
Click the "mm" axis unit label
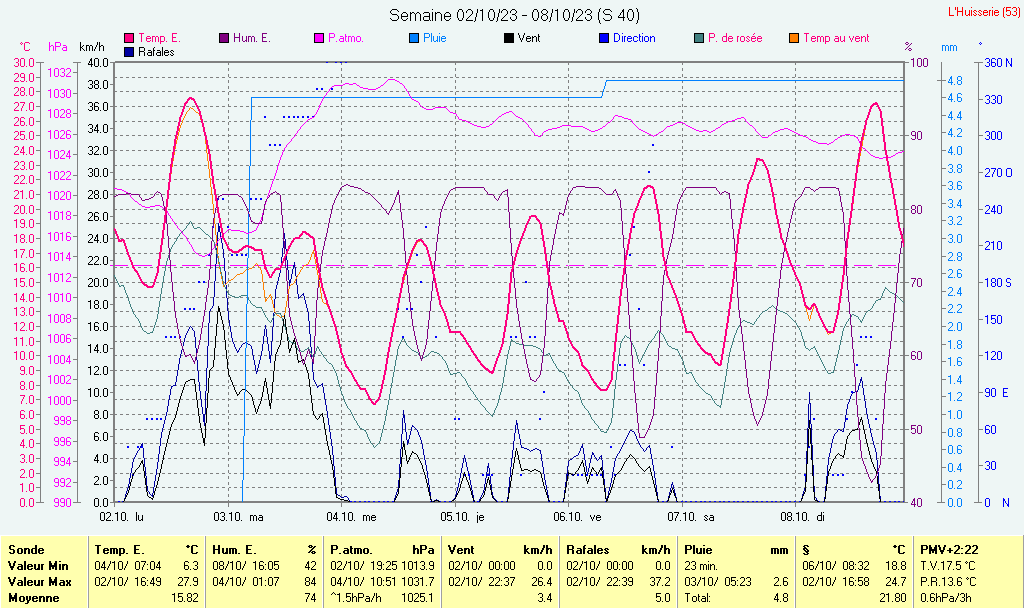[949, 48]
